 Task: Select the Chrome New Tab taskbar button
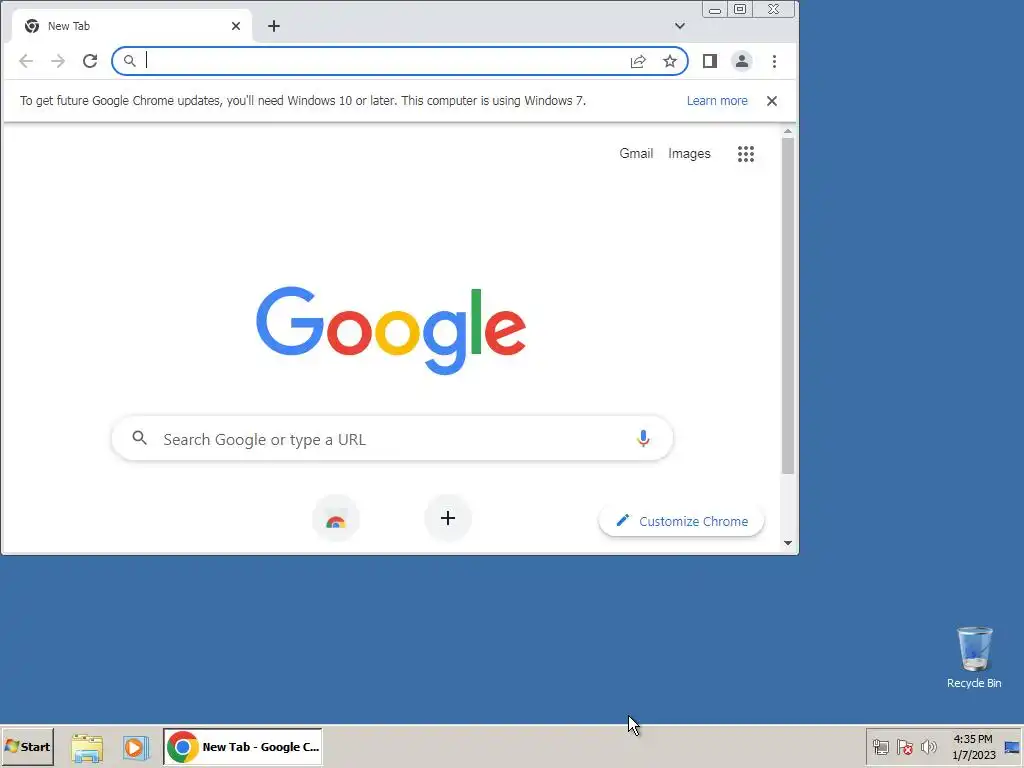tap(243, 747)
